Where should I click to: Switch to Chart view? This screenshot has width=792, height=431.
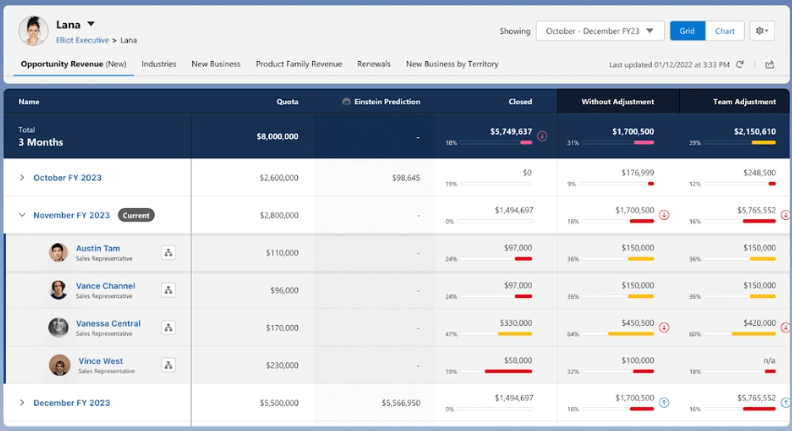(724, 31)
